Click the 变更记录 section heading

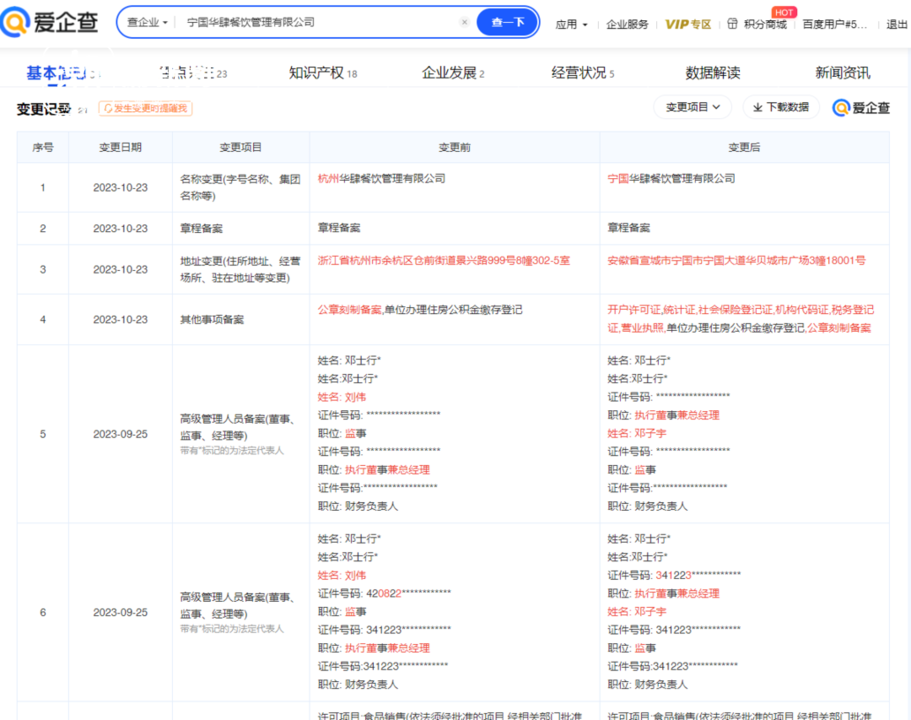point(44,109)
